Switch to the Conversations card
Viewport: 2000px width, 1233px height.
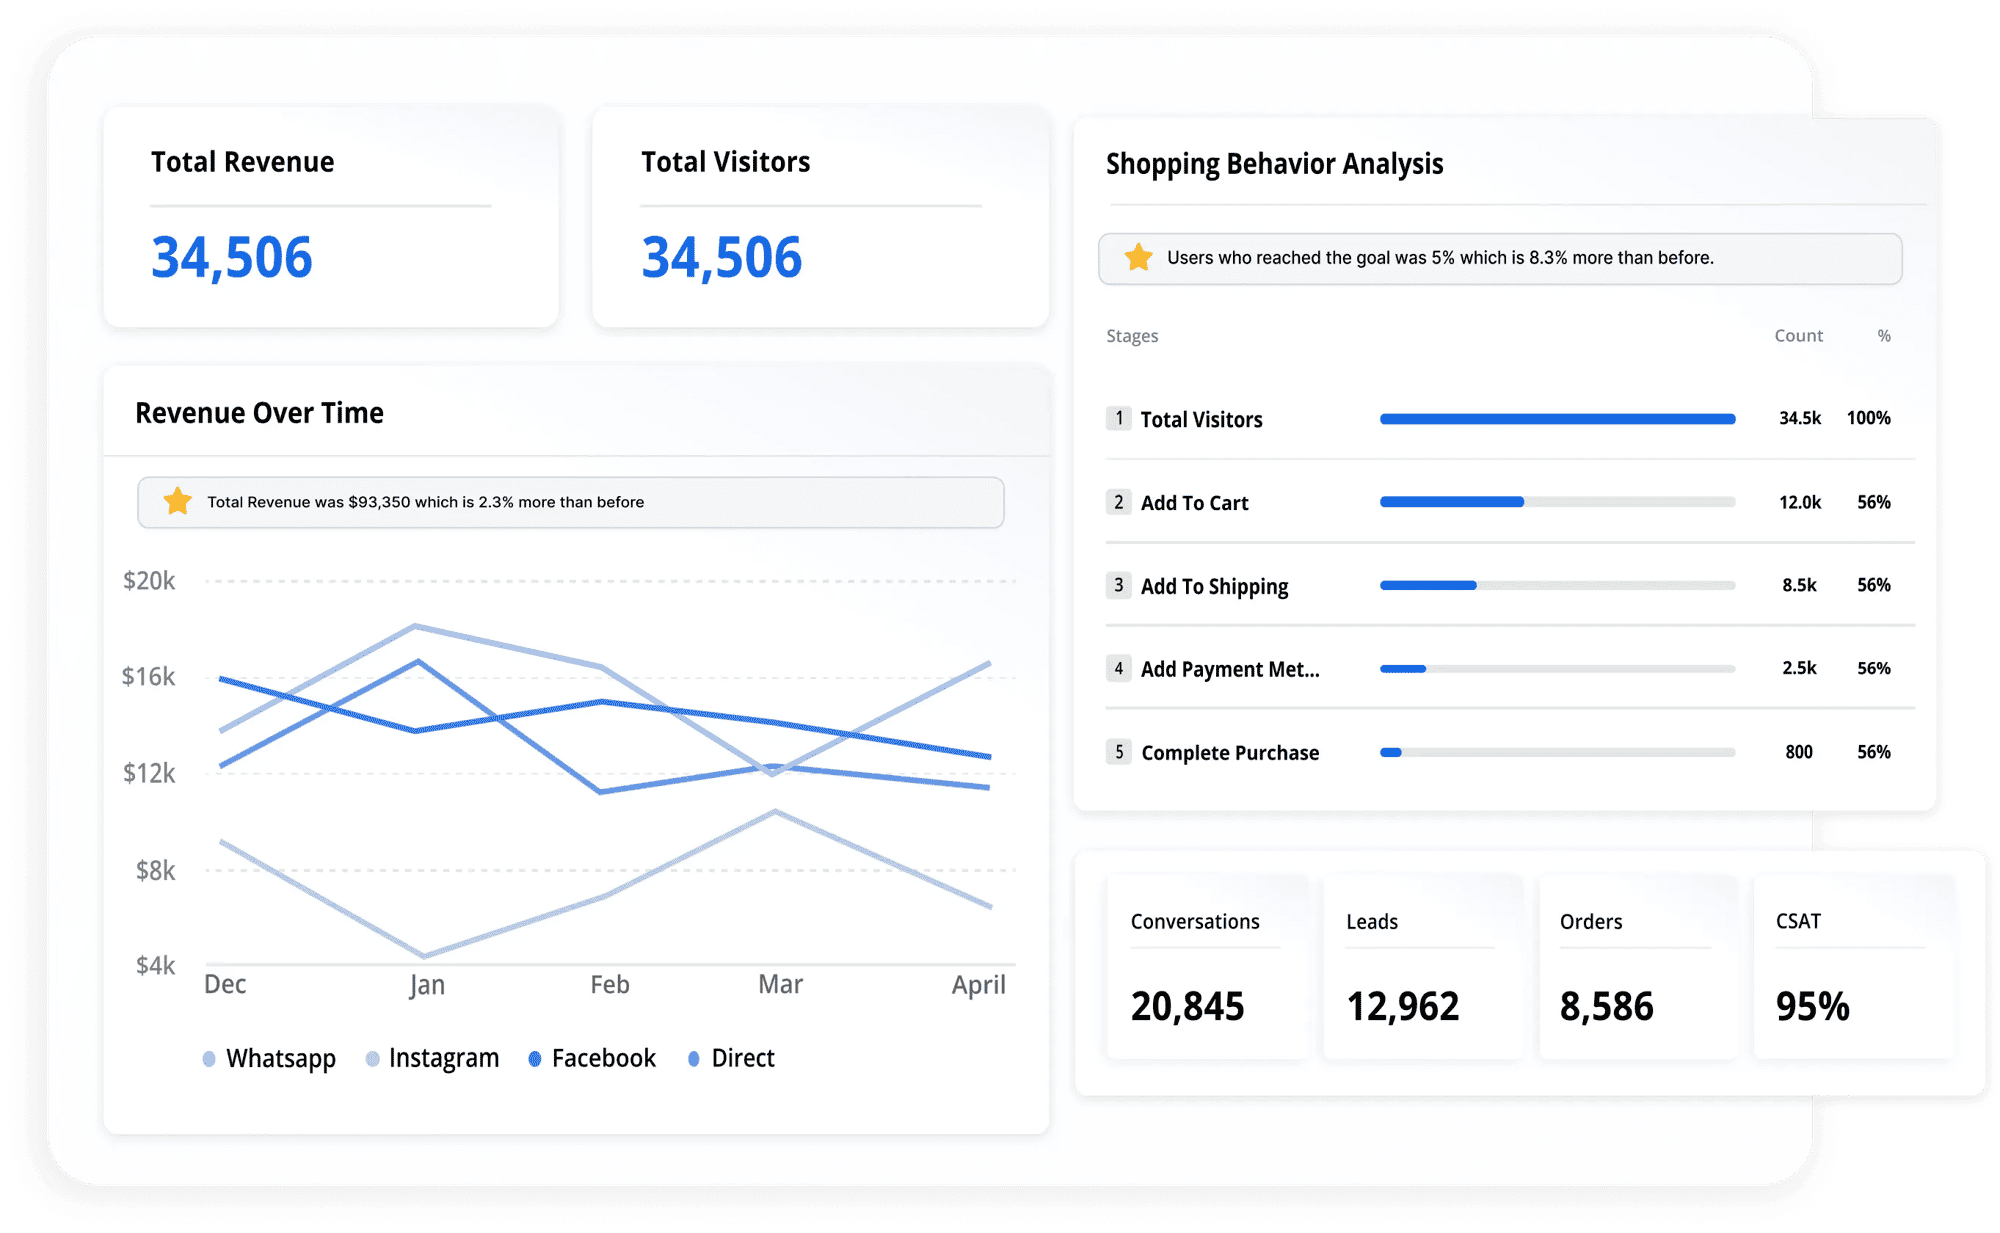[x=1205, y=967]
